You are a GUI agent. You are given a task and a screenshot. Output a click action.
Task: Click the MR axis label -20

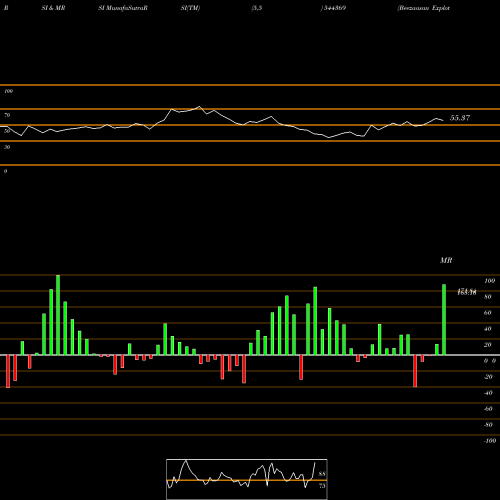[x=488, y=377]
